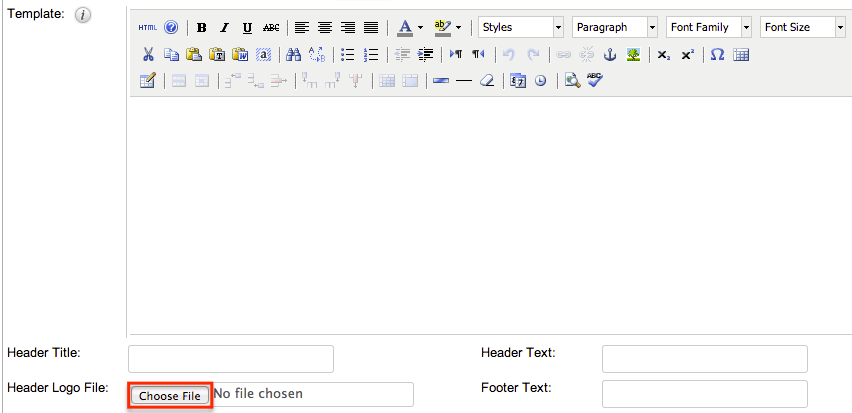Copy the selection icon
The image size is (852, 413).
pos(171,54)
